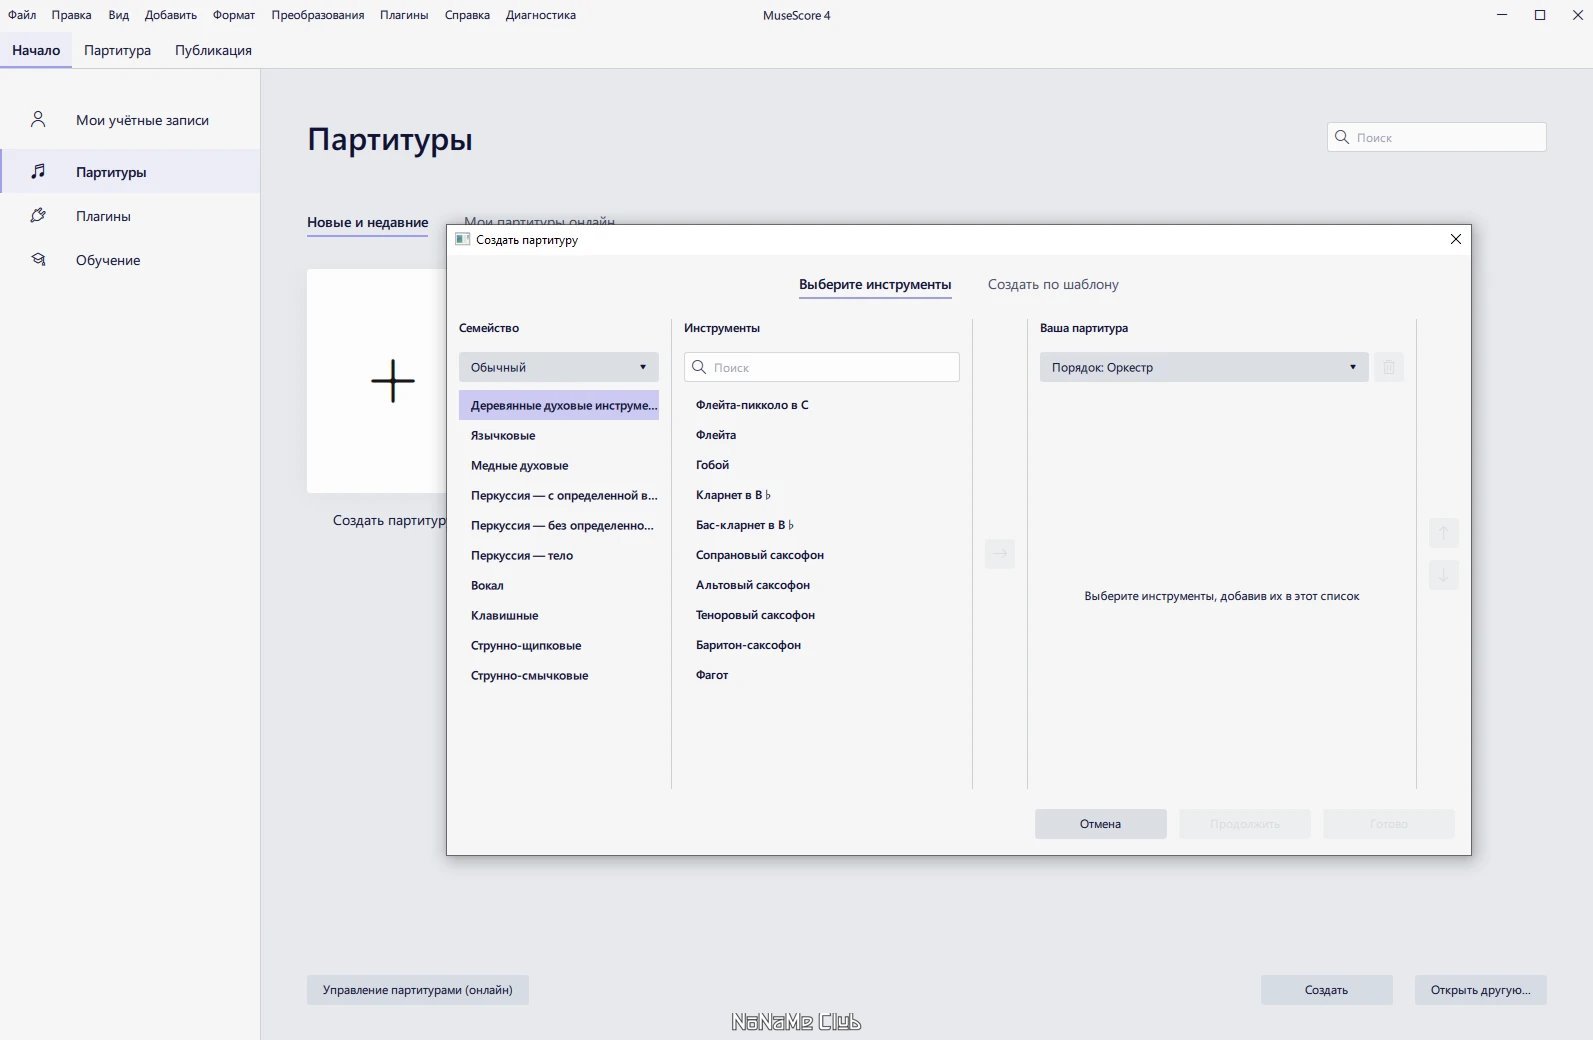Expand the Обычный family dropdown

pos(559,367)
